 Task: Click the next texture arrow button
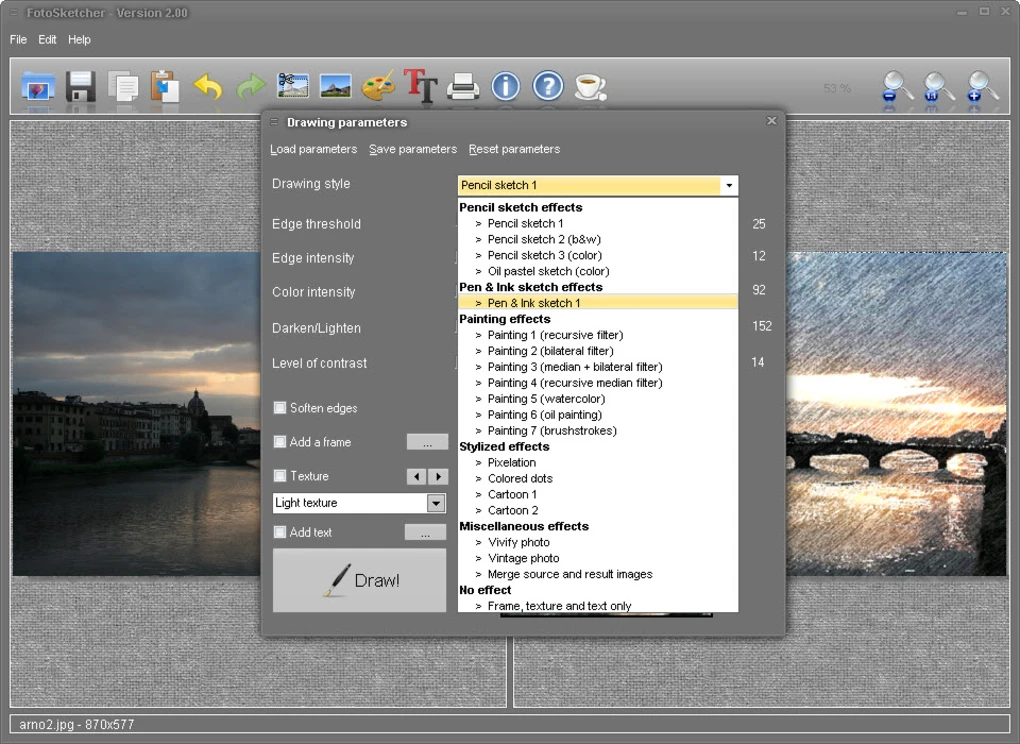click(438, 476)
